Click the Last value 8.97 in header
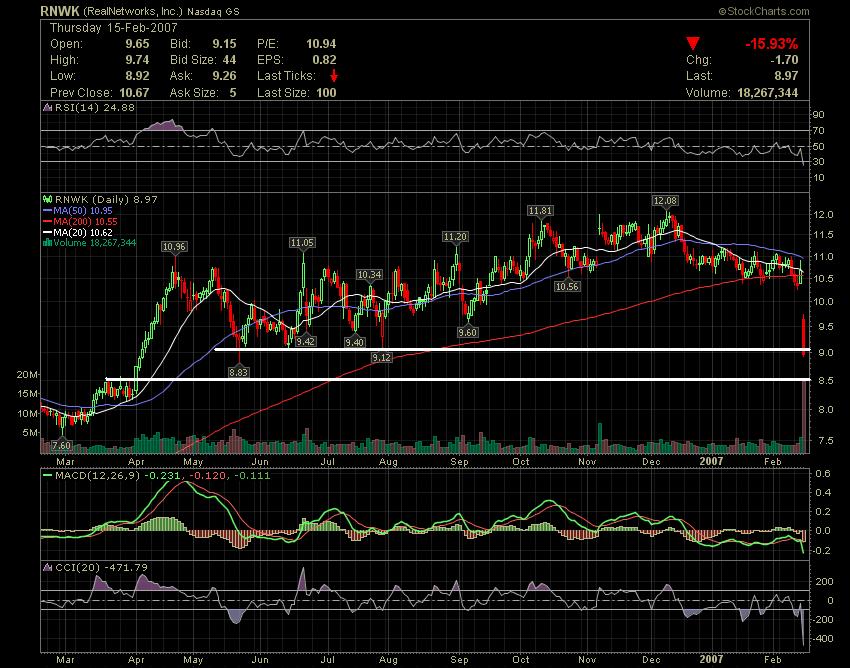 coord(786,76)
